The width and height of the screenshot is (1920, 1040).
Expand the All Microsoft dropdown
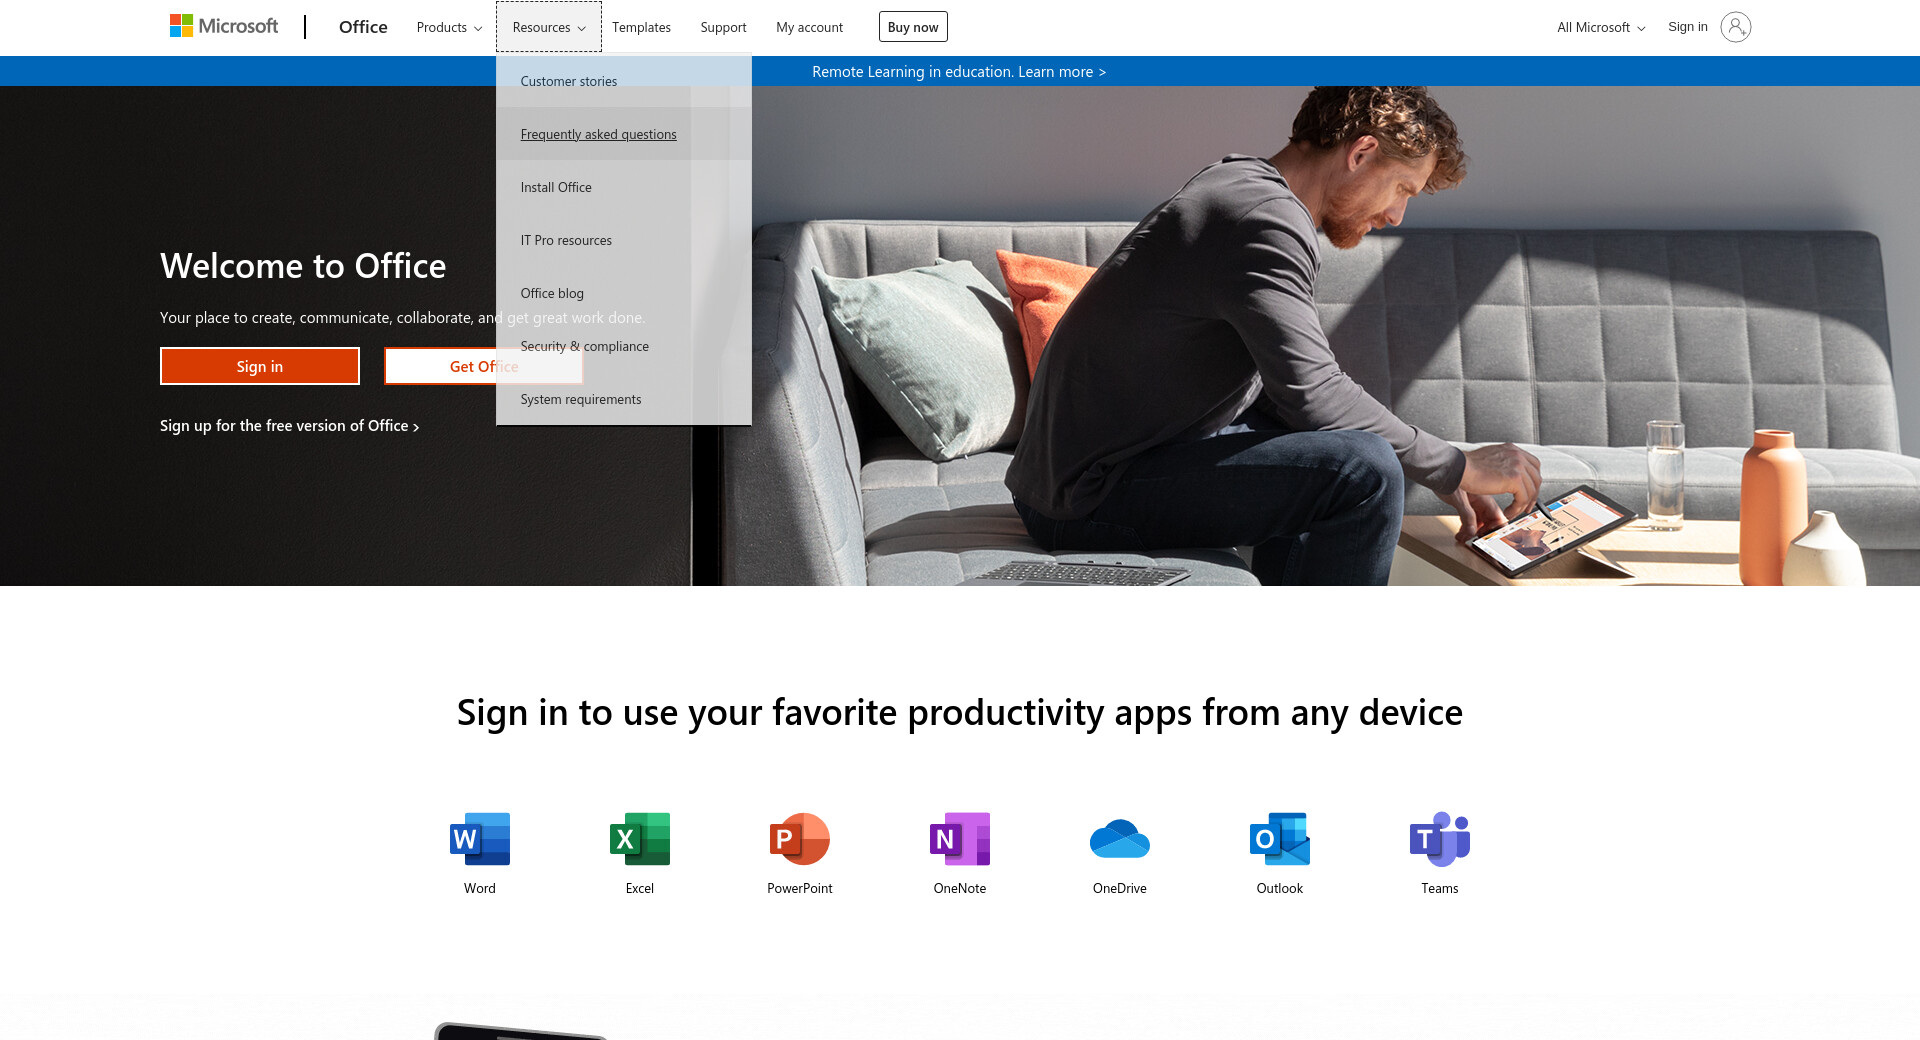tap(1600, 27)
